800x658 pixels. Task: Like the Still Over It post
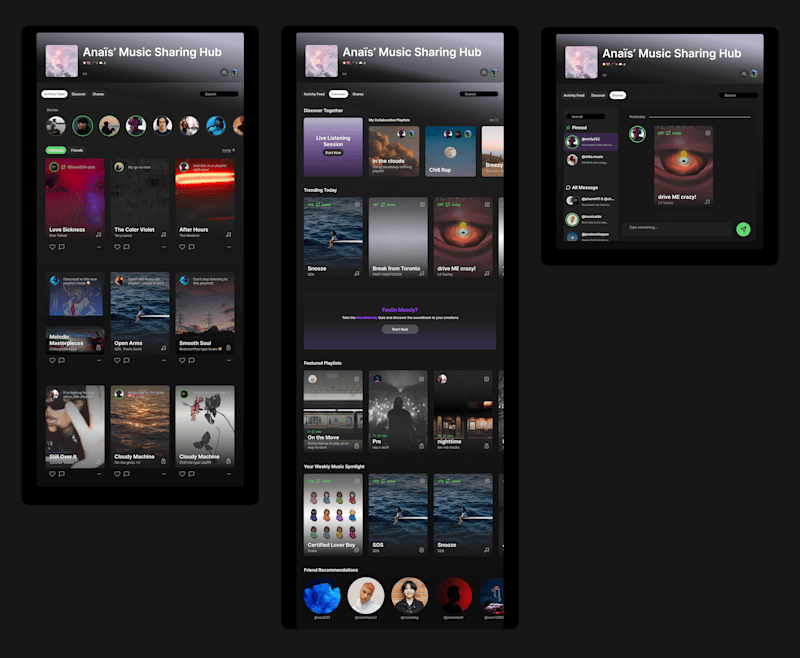(x=52, y=474)
